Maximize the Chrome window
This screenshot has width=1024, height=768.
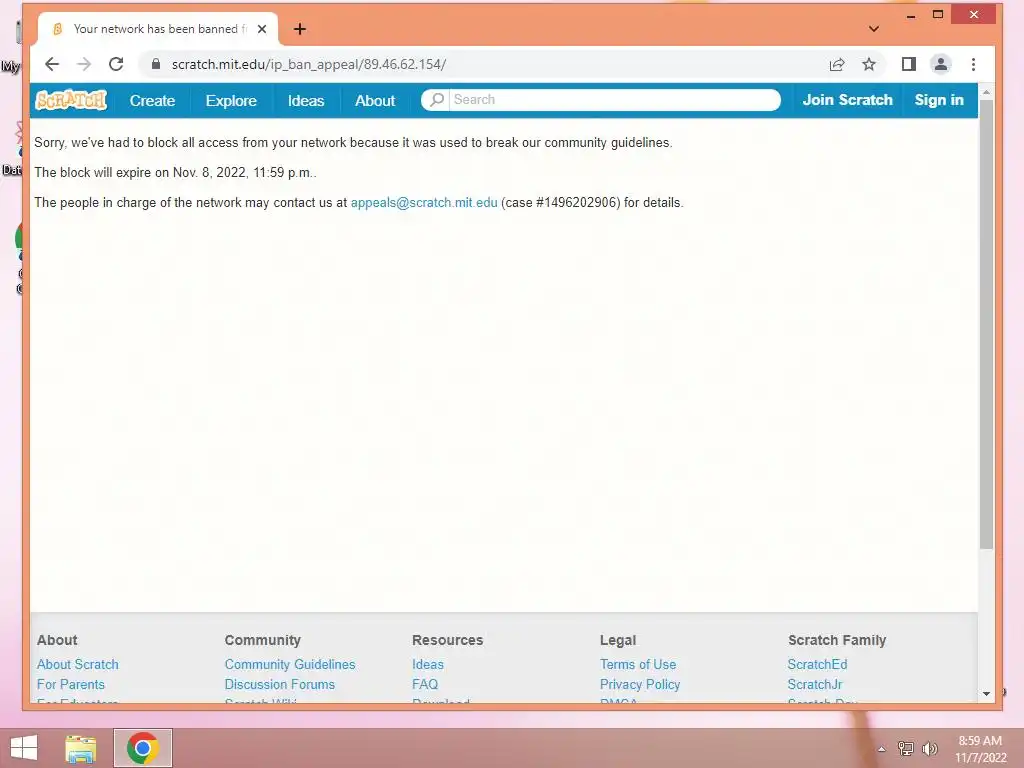[938, 14]
